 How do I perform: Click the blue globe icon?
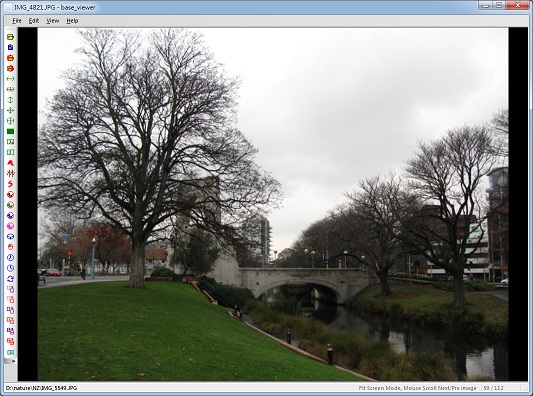(11, 216)
